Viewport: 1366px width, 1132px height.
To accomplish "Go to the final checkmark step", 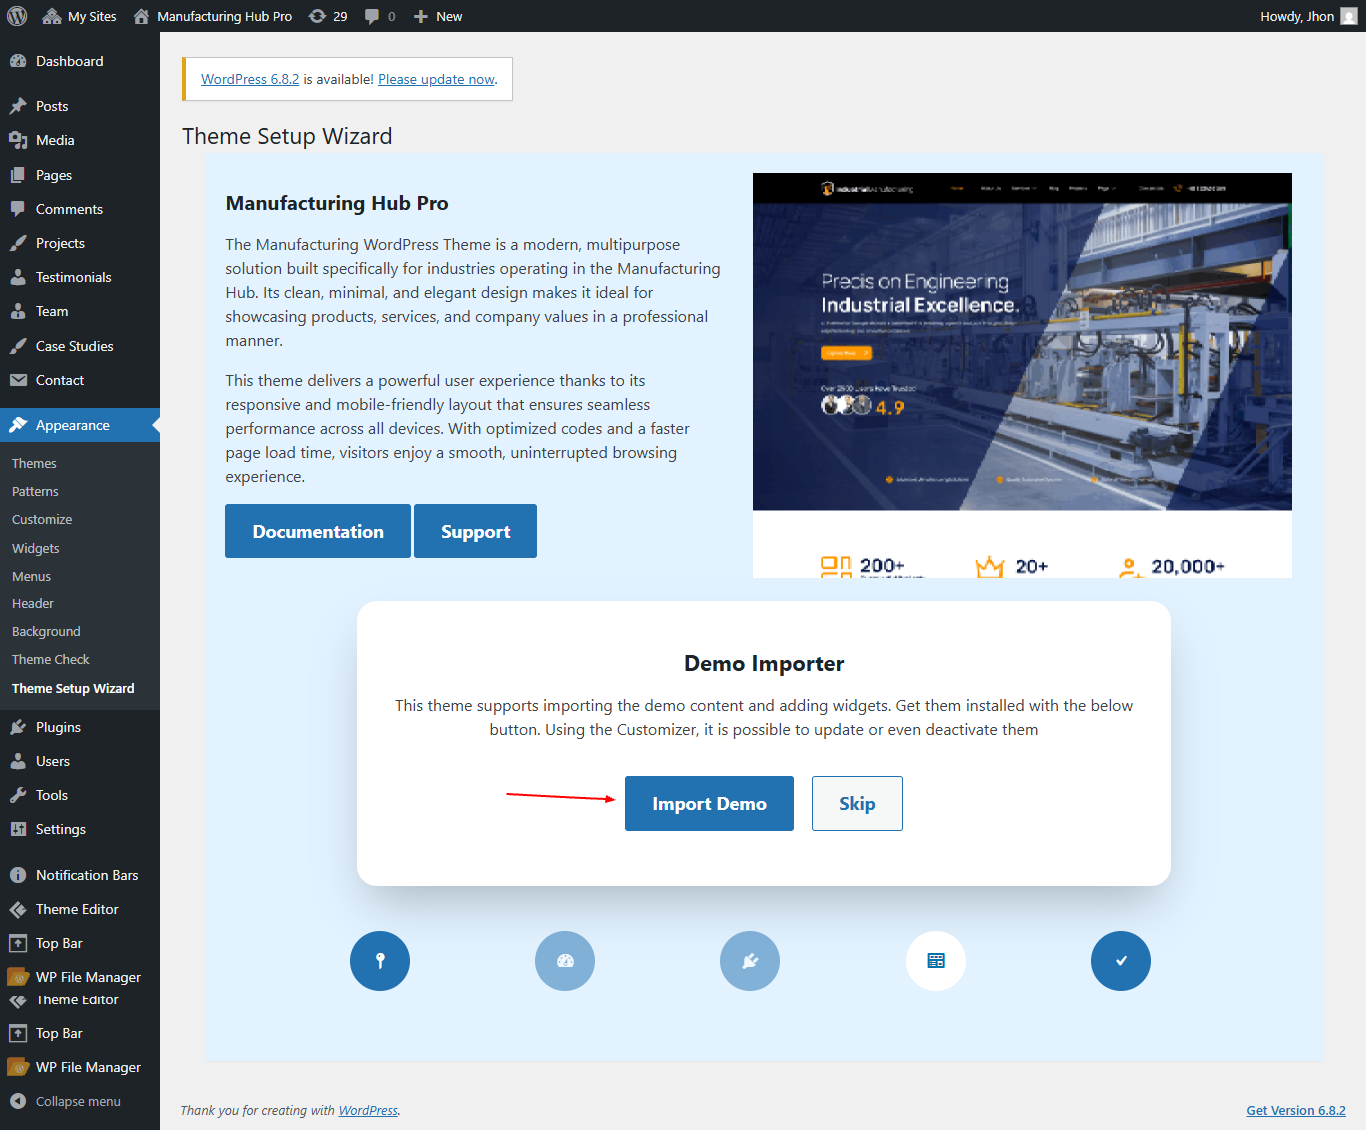I will 1121,961.
